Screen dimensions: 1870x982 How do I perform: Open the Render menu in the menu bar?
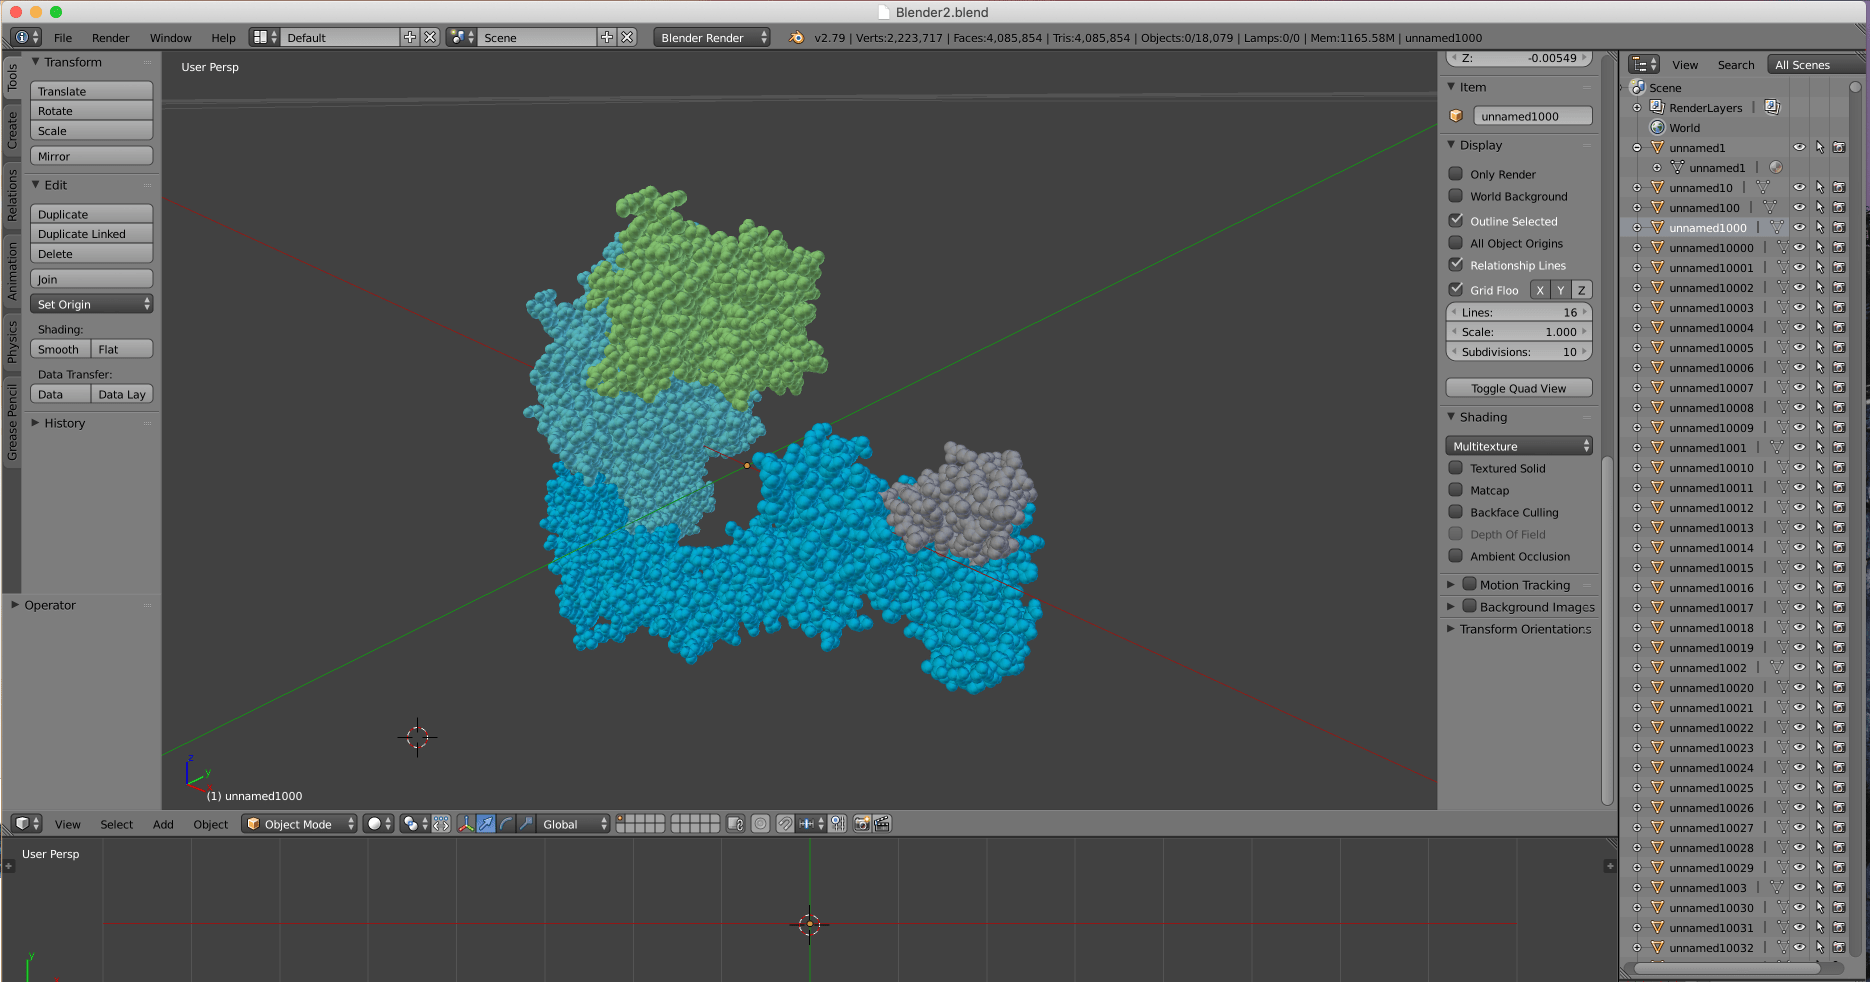(x=110, y=37)
